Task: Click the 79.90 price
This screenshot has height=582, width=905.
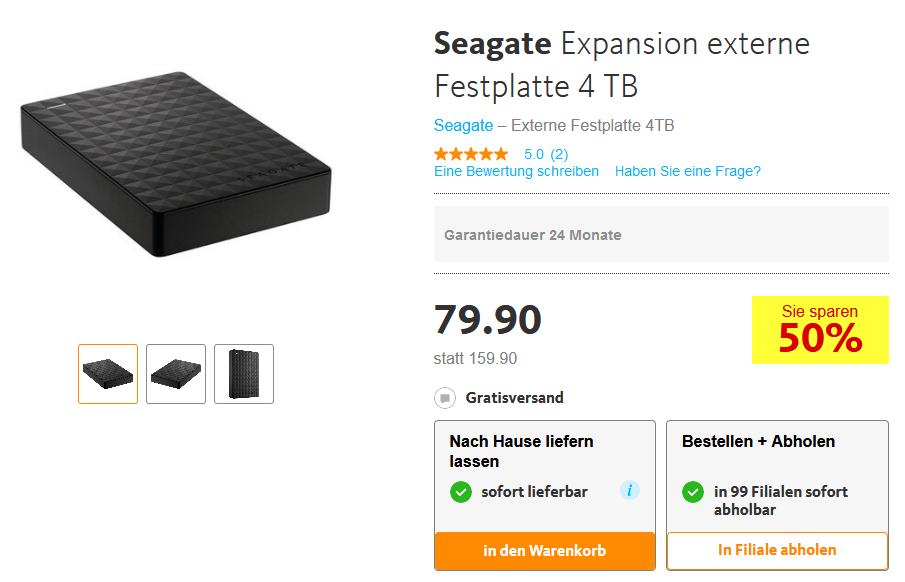Action: pyautogui.click(x=488, y=319)
